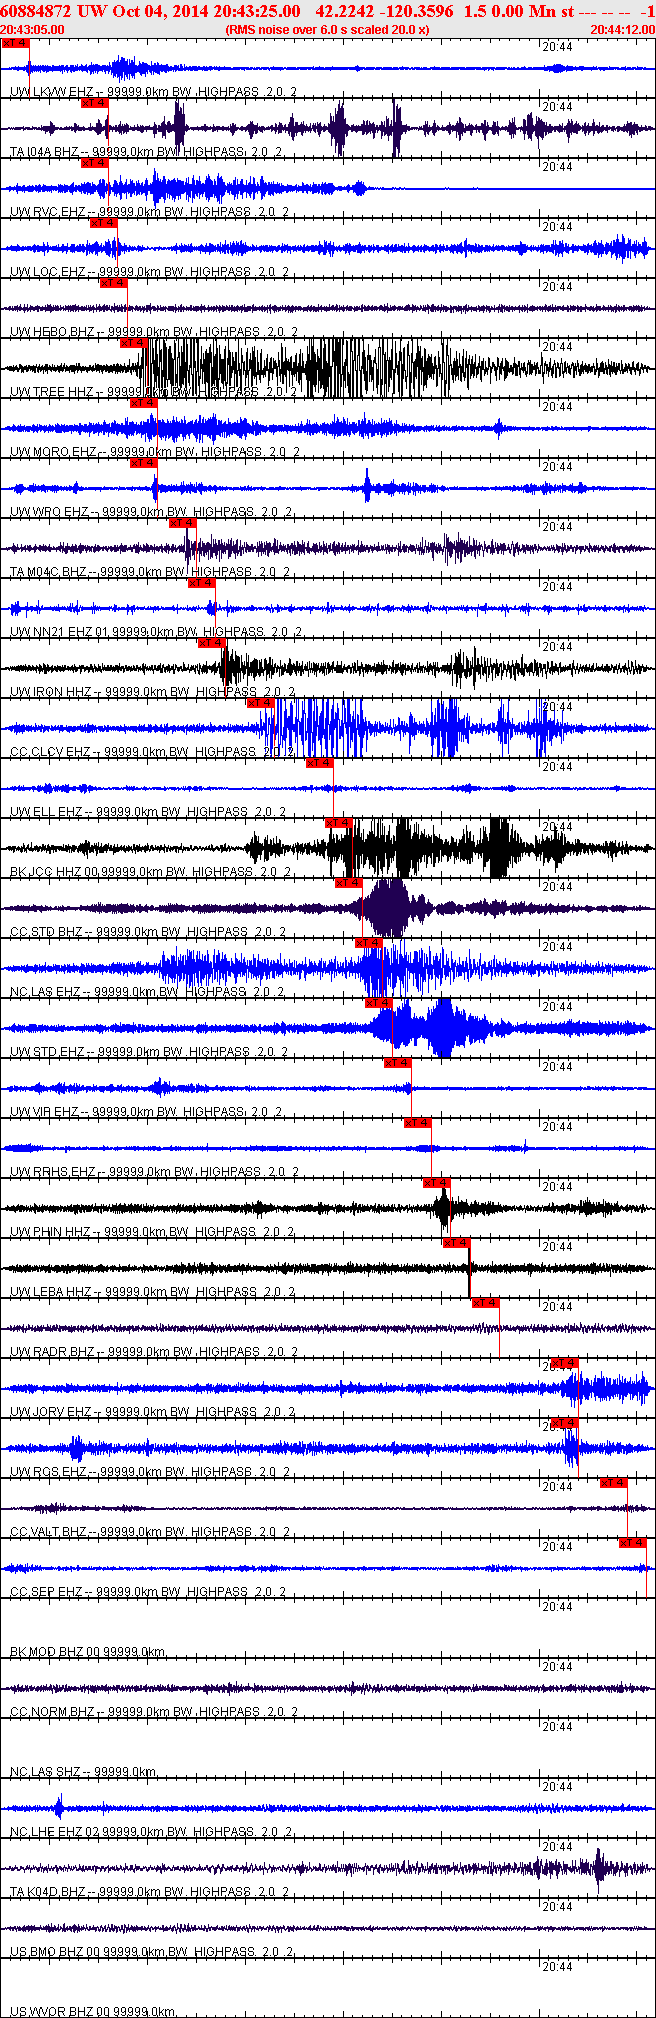
Task: Click the BK JCC HHZ 00 station label
Action: pyautogui.click(x=150, y=872)
